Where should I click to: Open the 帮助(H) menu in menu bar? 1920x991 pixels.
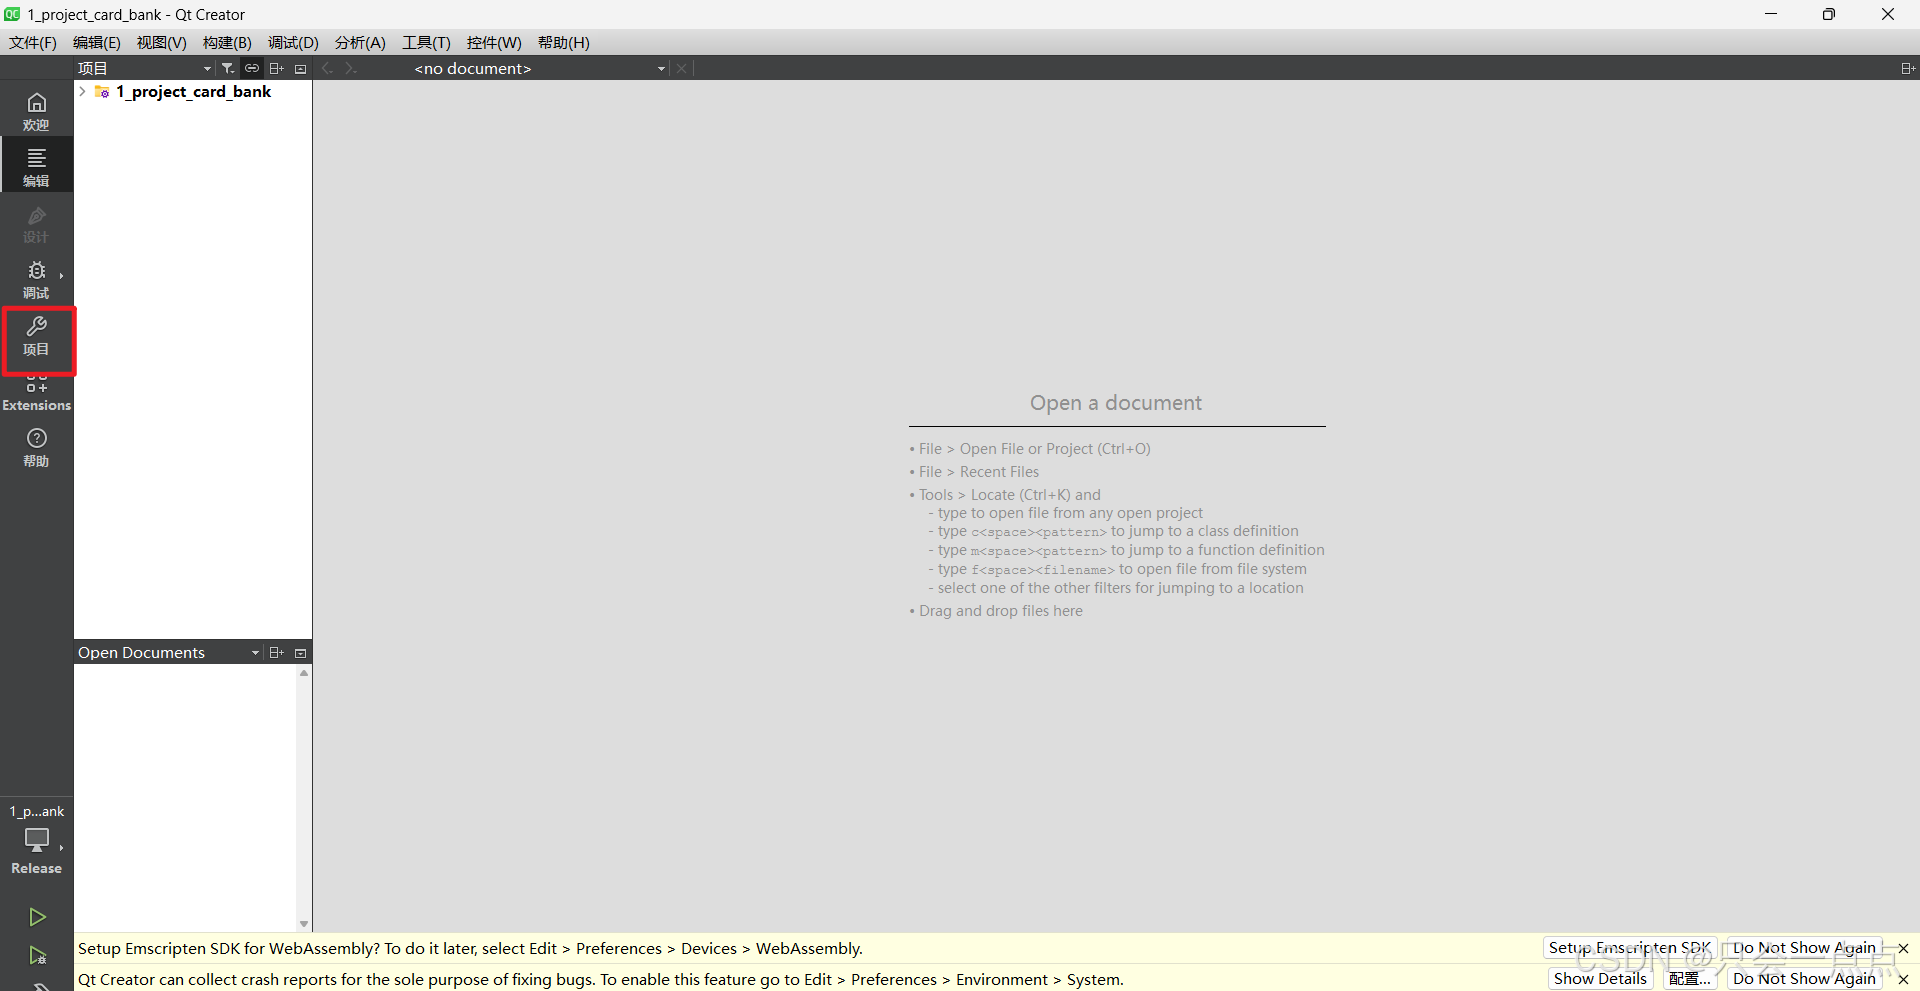(x=564, y=42)
